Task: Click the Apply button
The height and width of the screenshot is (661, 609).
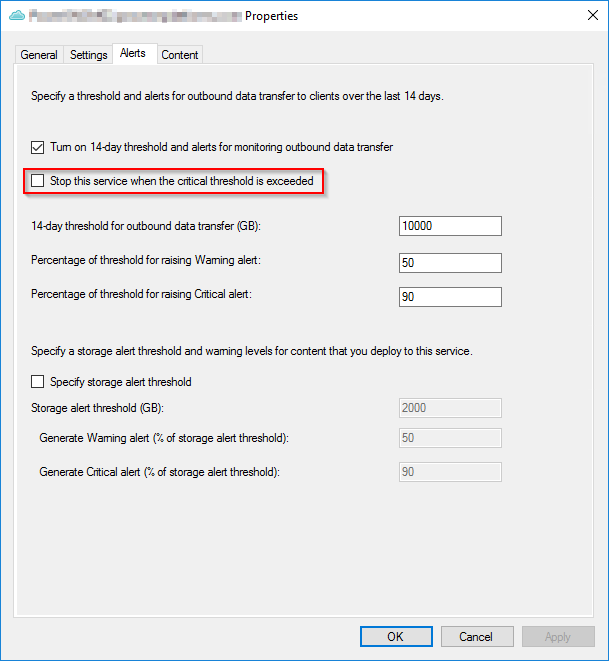Action: pyautogui.click(x=557, y=636)
